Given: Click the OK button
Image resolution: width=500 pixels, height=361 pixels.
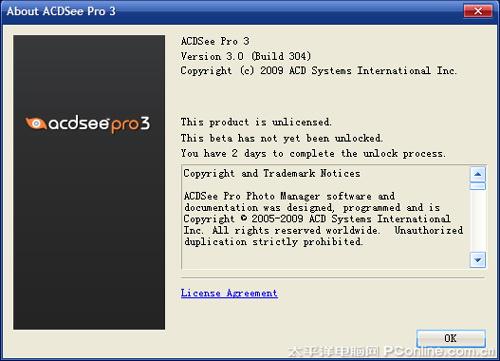Looking at the screenshot, I should tap(451, 338).
